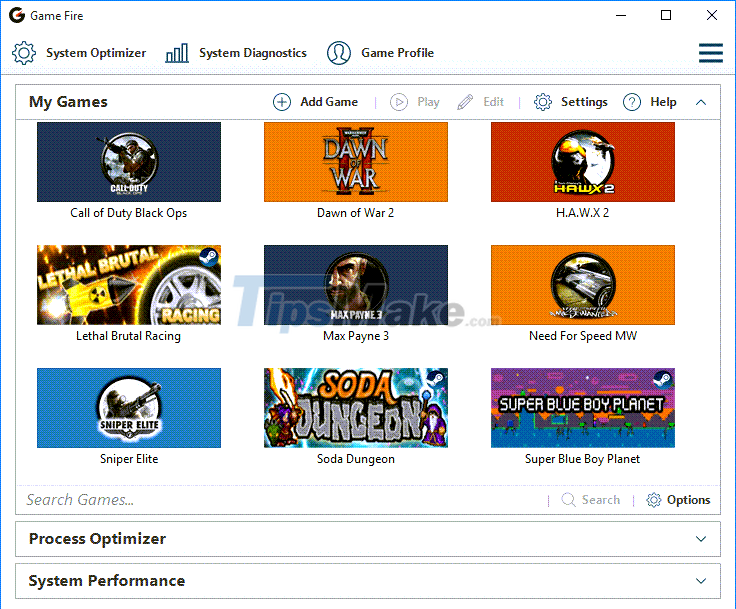Click the "Dawn of War 2" caption
The width and height of the screenshot is (736, 609).
pyautogui.click(x=355, y=213)
